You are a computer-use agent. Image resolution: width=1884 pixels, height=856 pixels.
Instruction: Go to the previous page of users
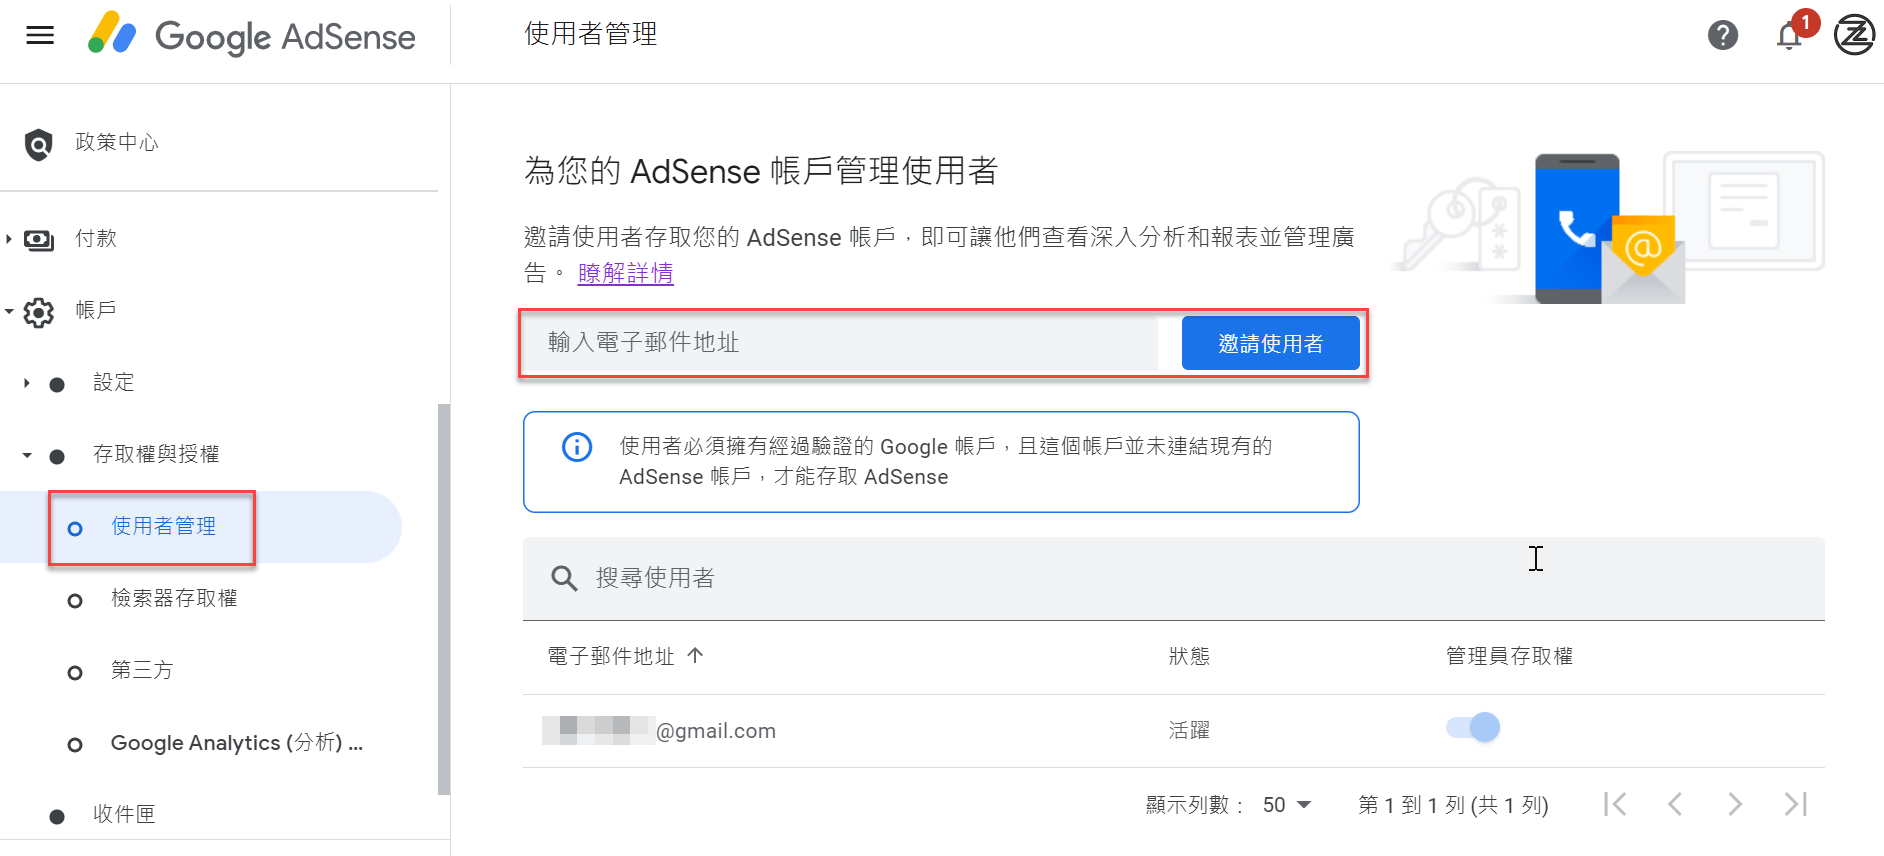click(x=1675, y=804)
